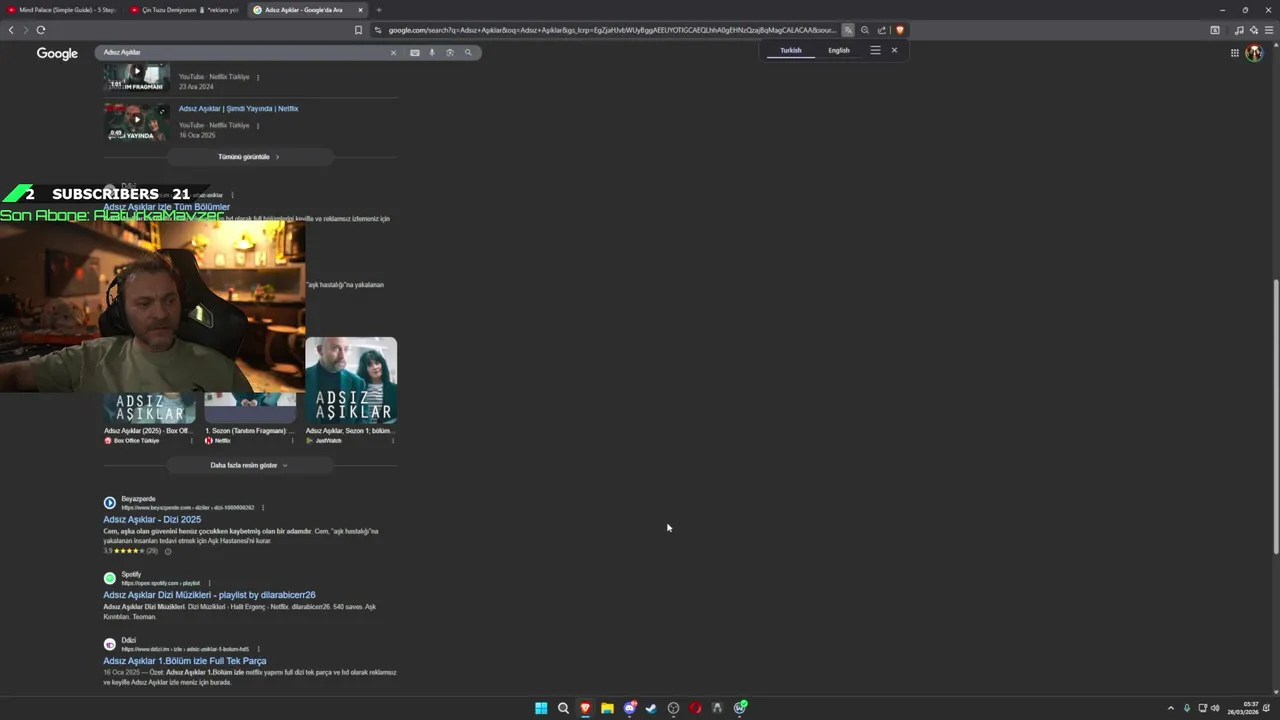Click the page vertical scrollbar
The width and height of the screenshot is (1280, 720).
tap(1275, 415)
